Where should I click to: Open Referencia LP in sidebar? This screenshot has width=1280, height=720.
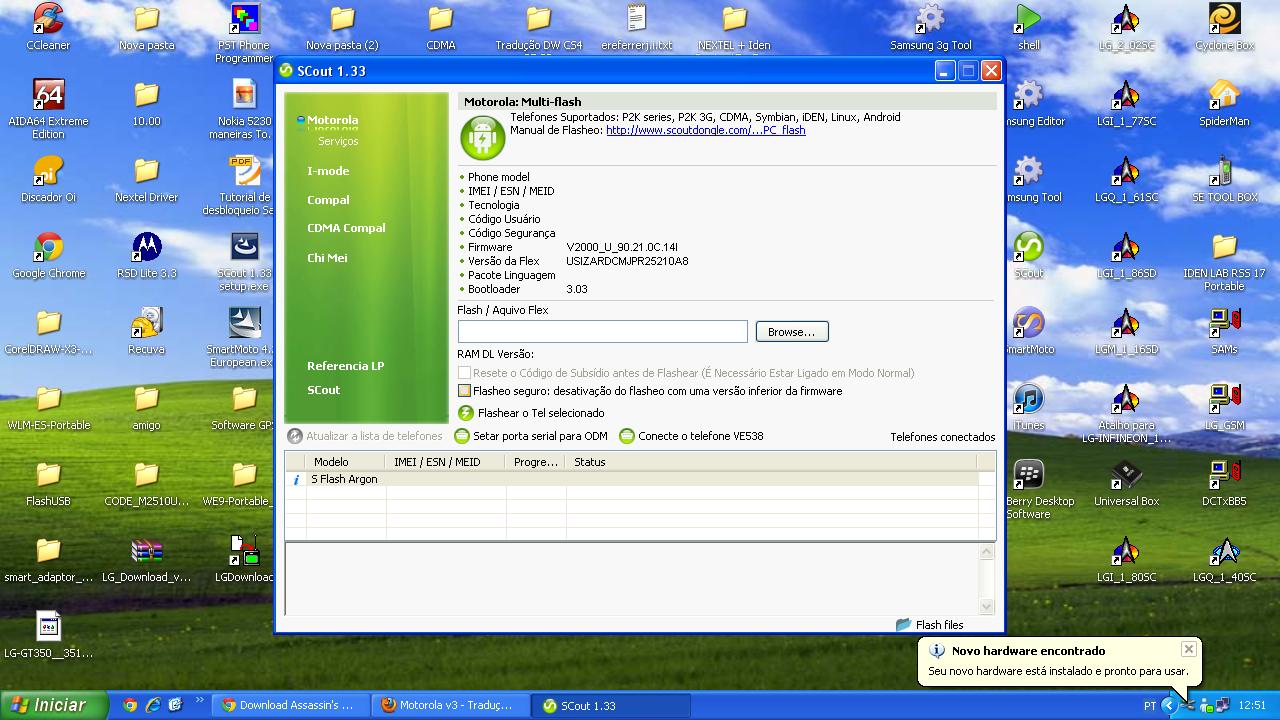click(345, 366)
